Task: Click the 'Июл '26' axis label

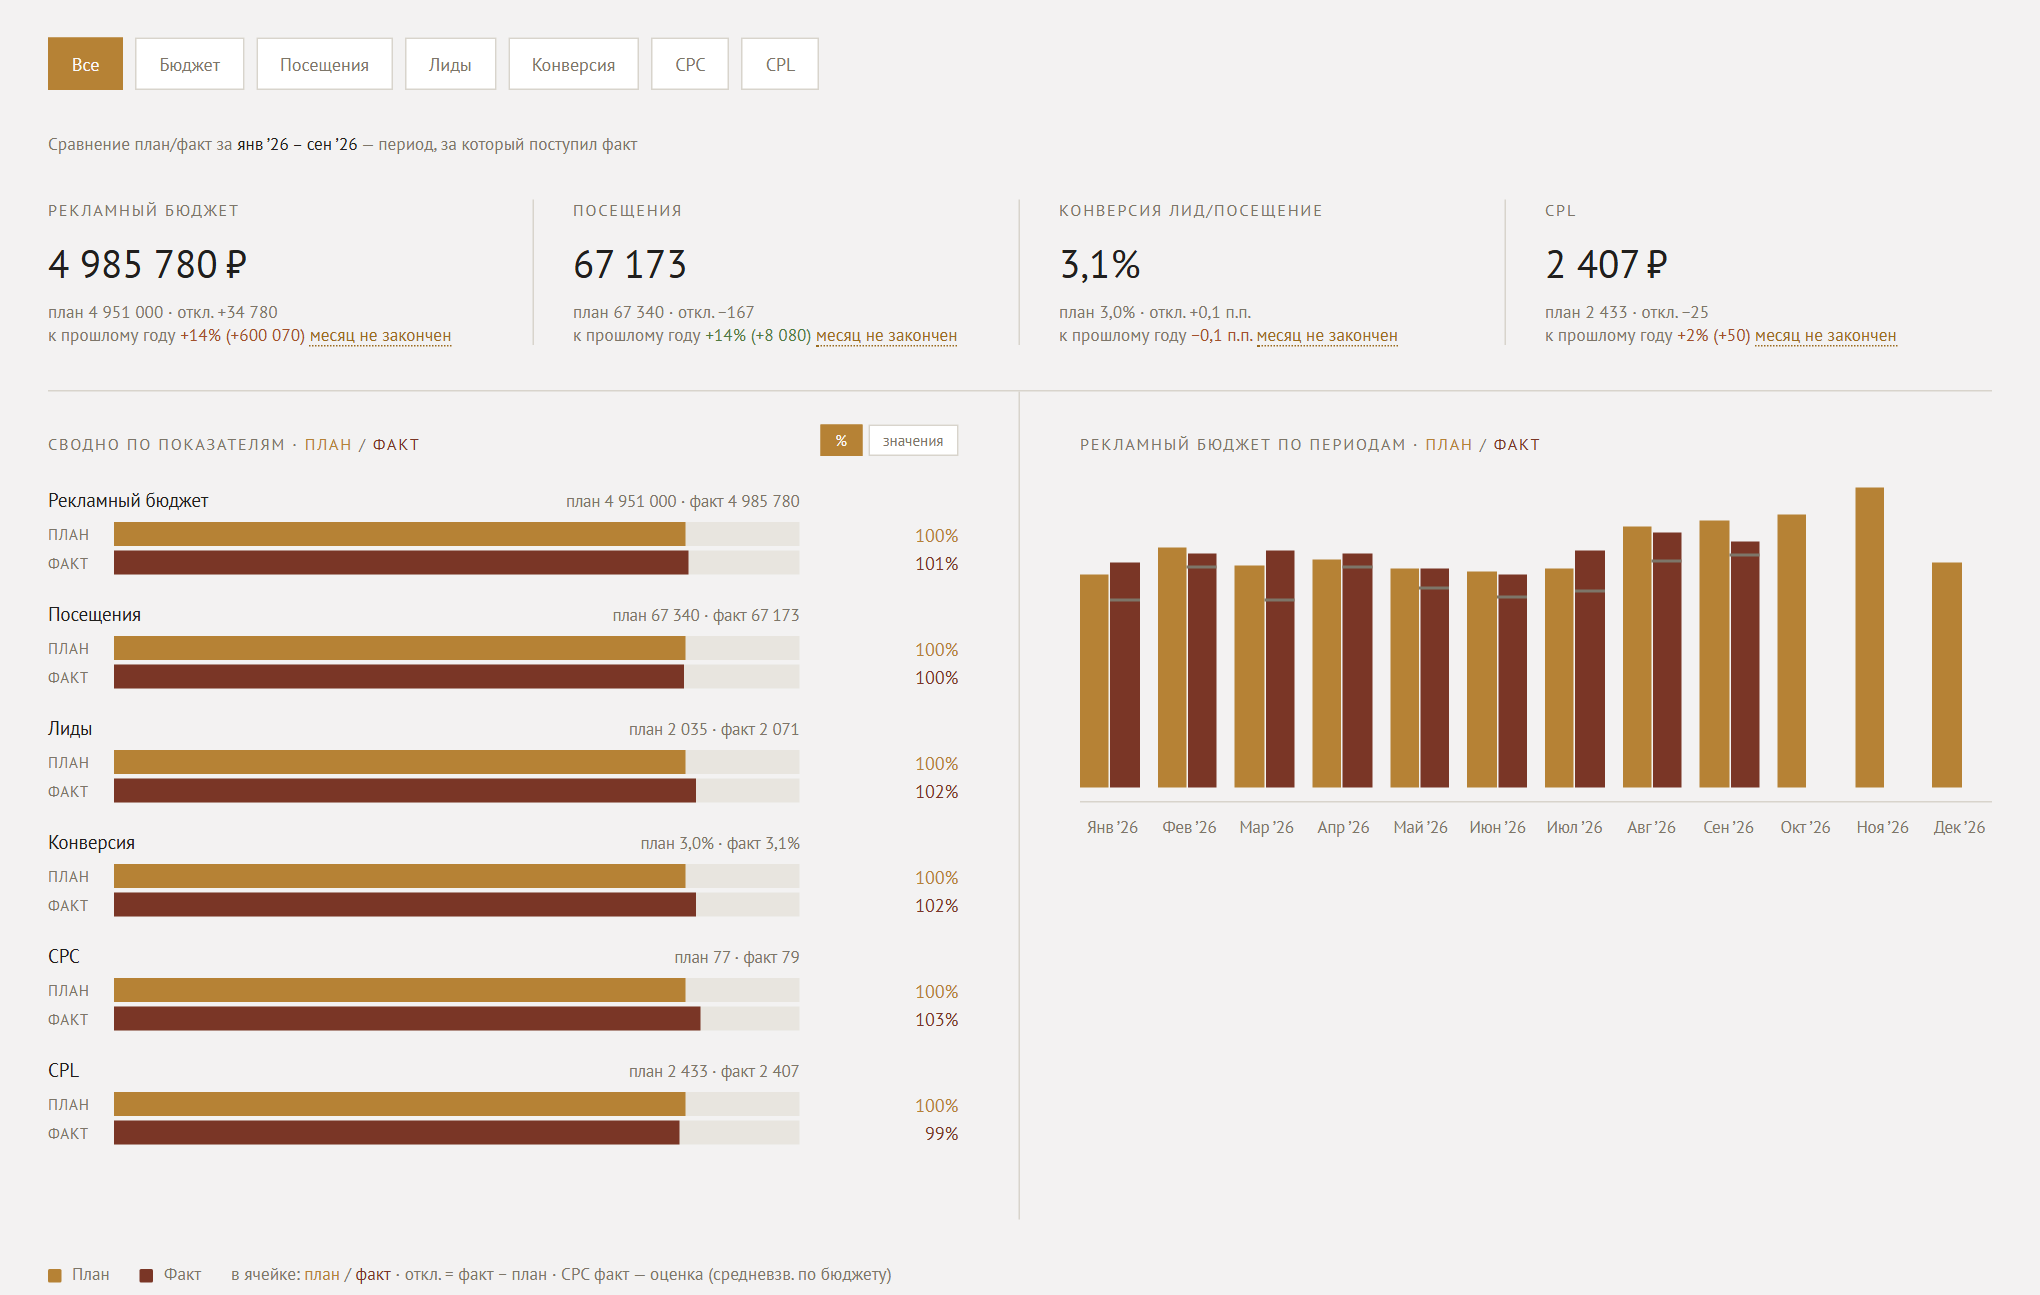Action: [1574, 828]
